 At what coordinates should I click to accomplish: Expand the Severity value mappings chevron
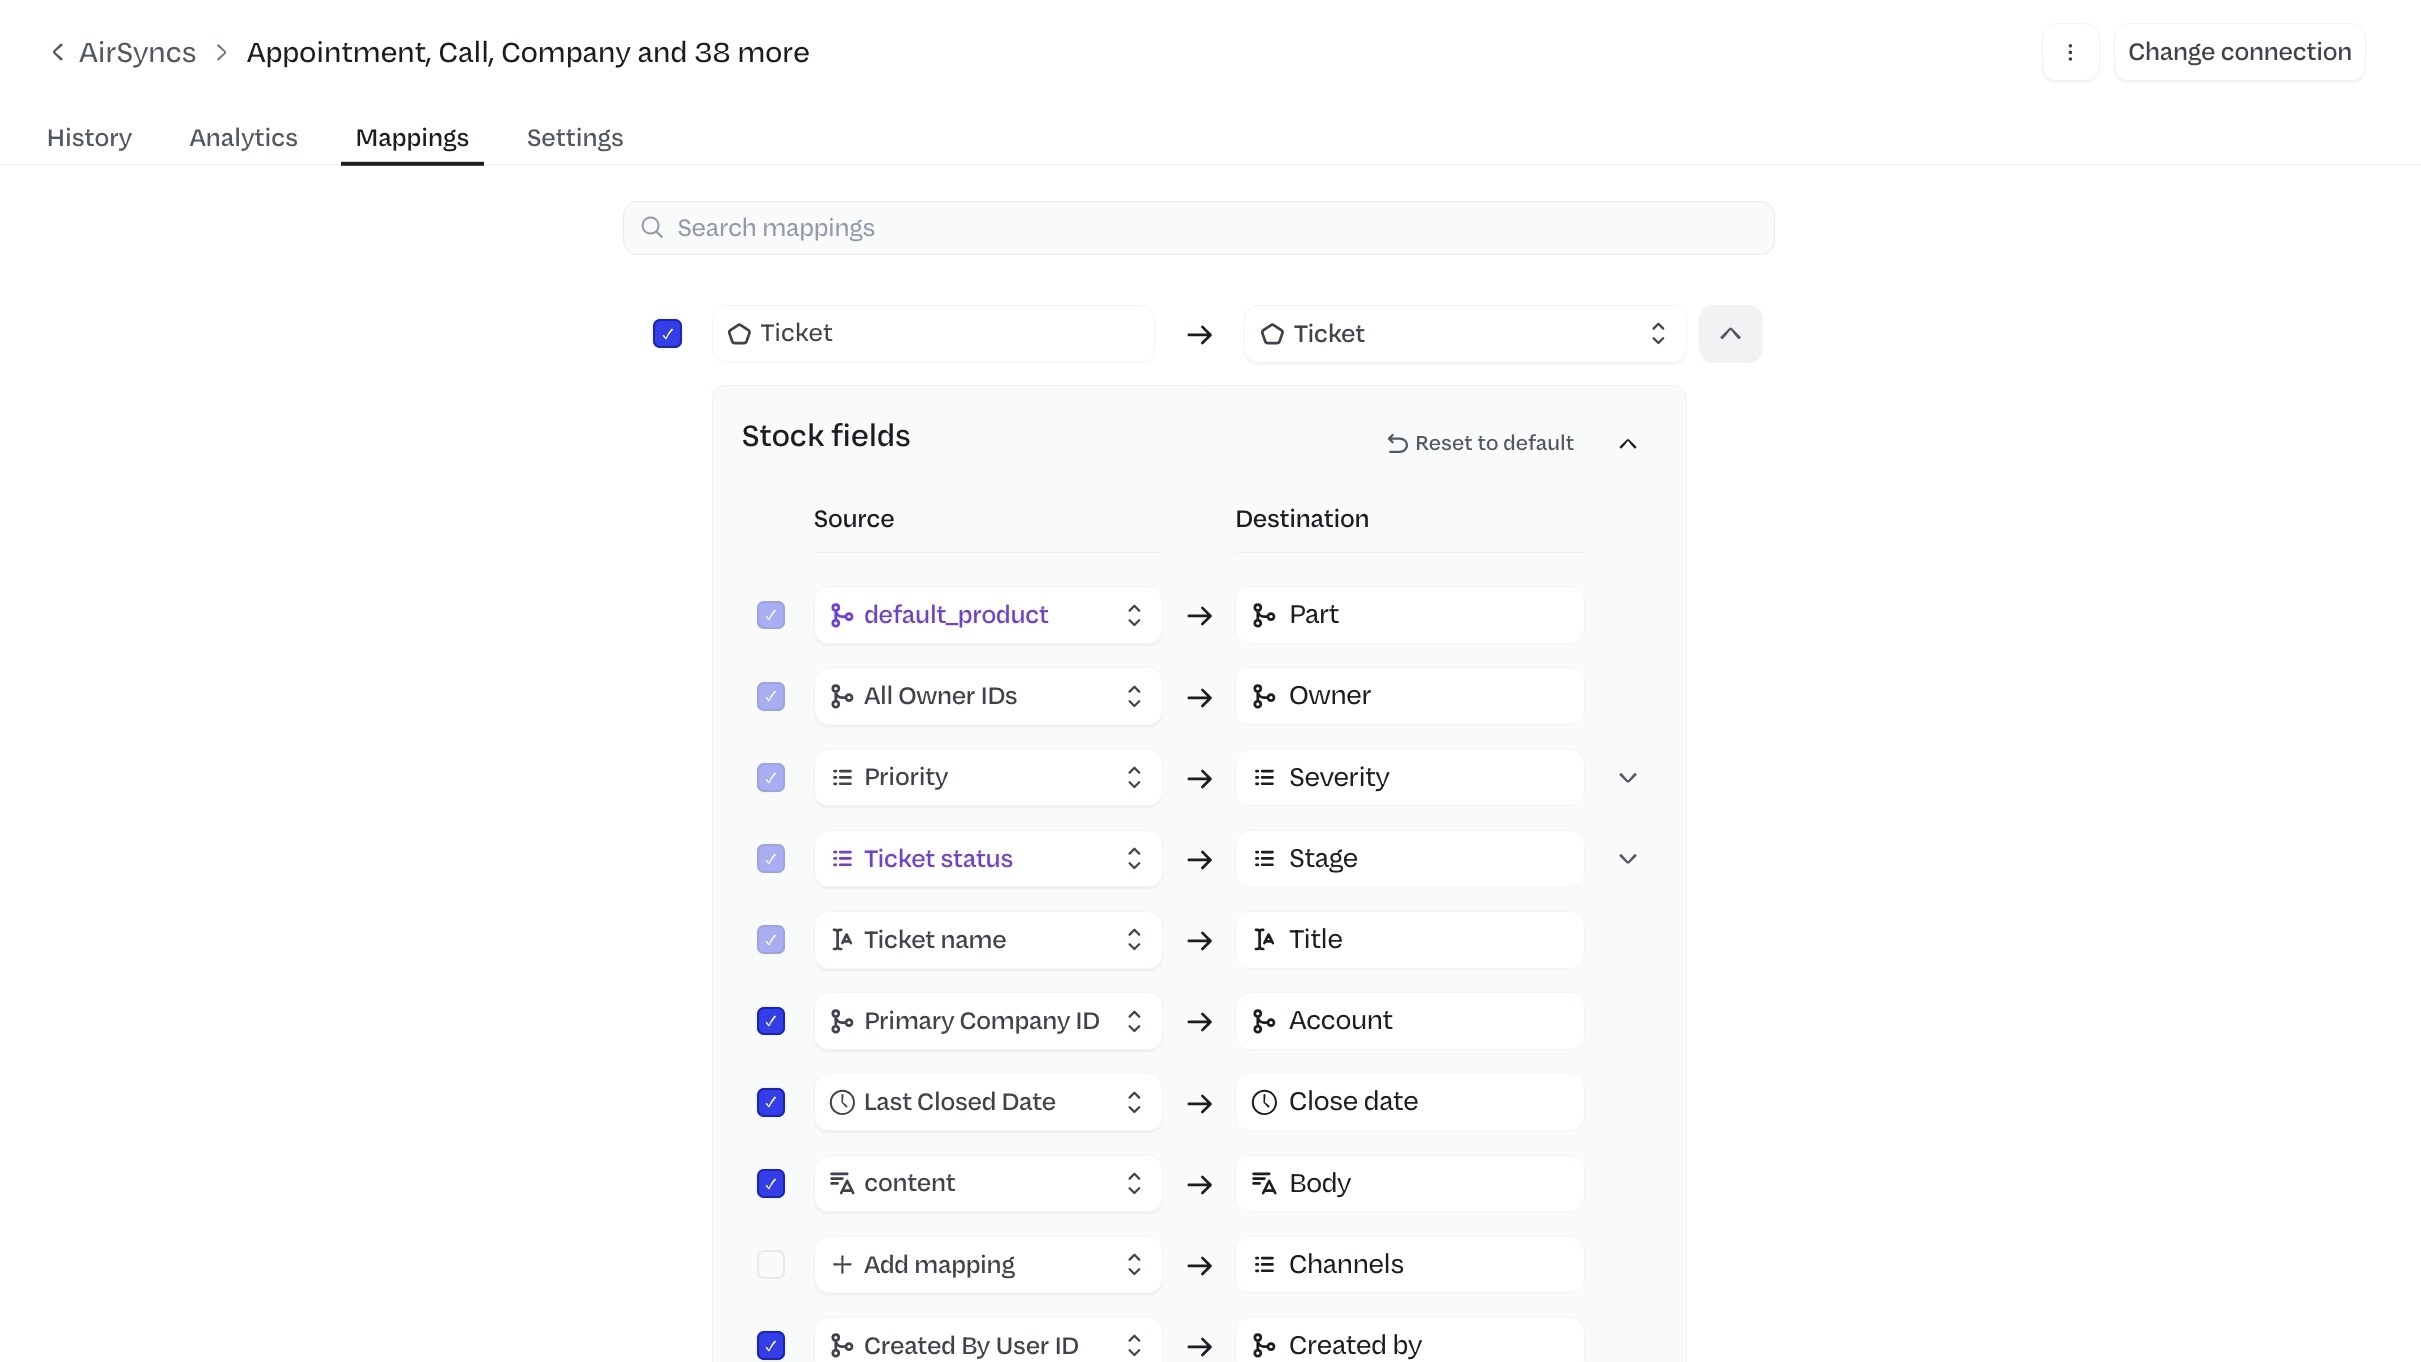(x=1627, y=777)
